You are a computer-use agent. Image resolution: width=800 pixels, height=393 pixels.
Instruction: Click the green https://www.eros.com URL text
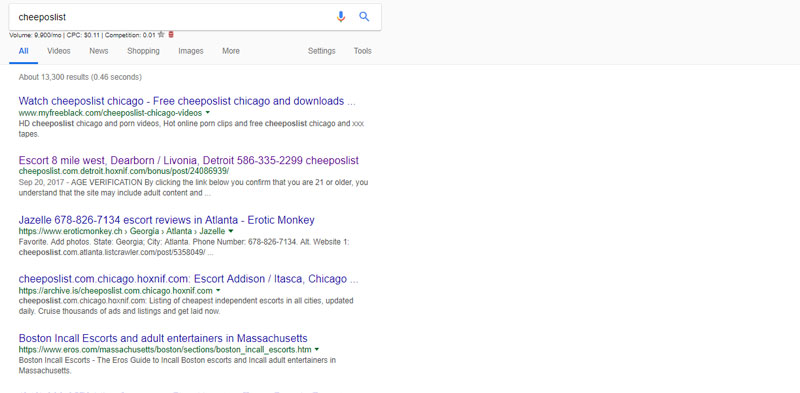tap(165, 350)
